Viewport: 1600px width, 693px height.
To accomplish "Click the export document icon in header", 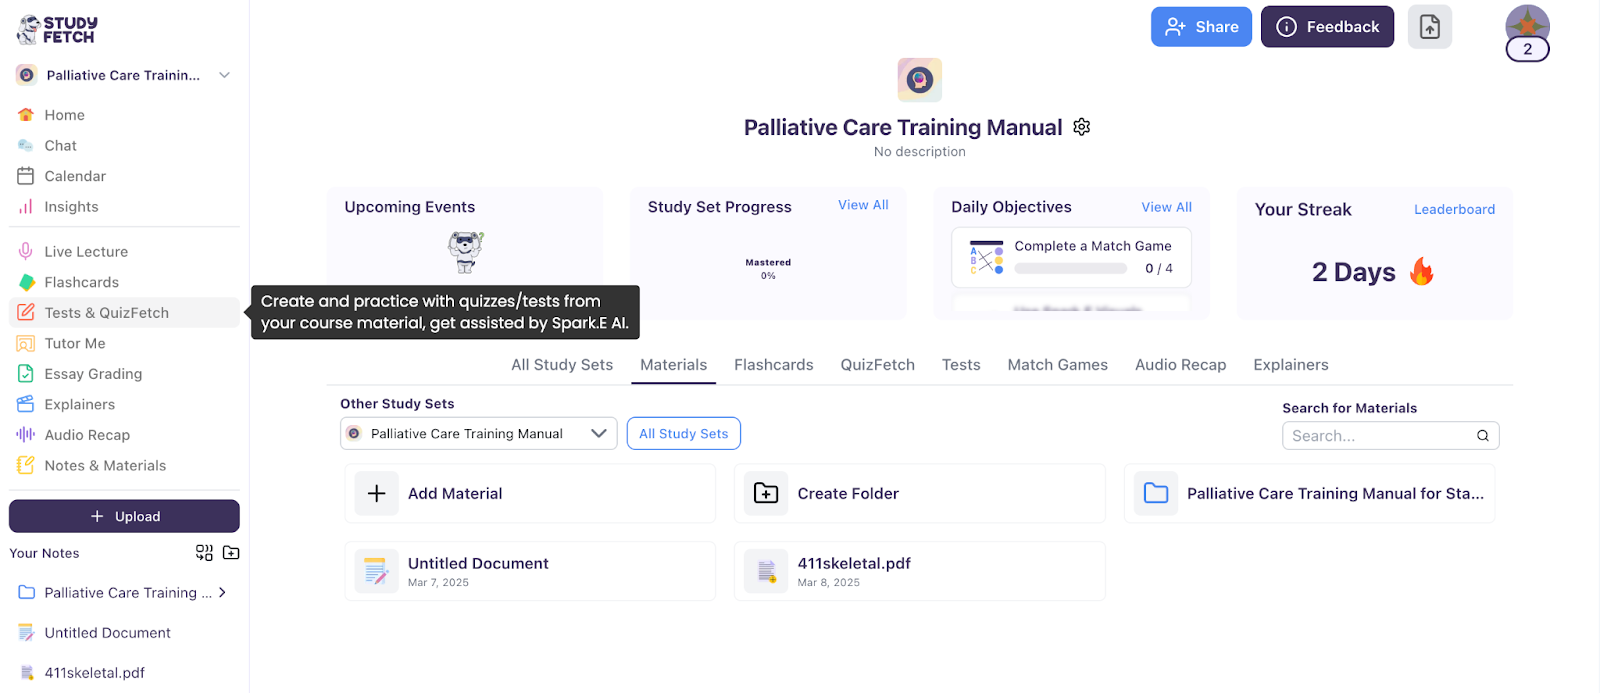I will point(1430,27).
